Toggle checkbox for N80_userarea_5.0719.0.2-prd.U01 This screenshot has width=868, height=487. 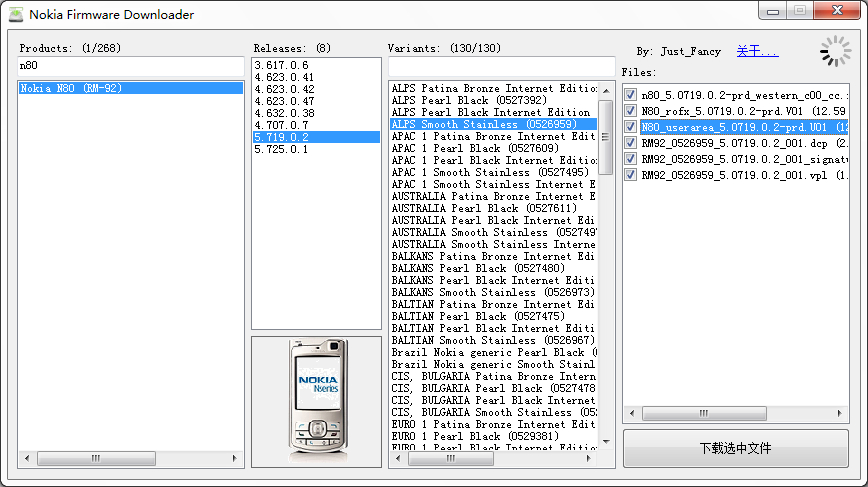coord(630,127)
